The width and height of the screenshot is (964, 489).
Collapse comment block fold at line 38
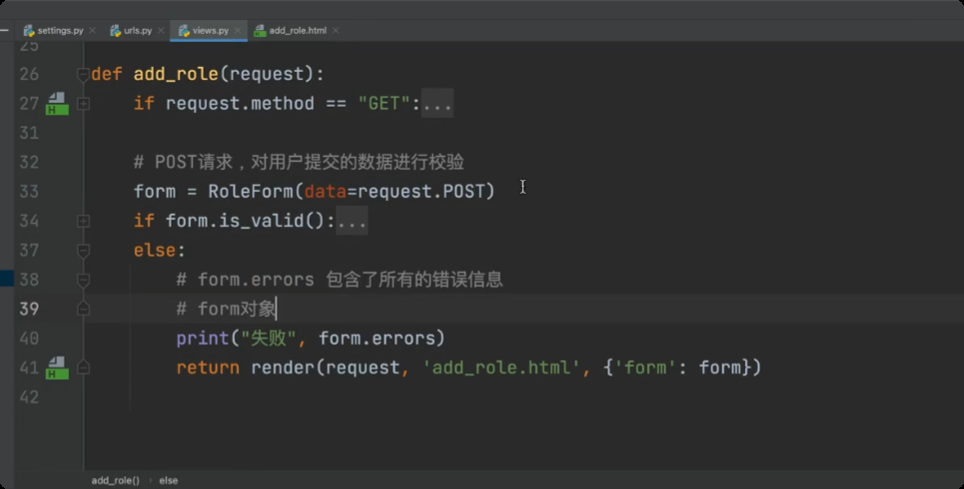click(83, 280)
